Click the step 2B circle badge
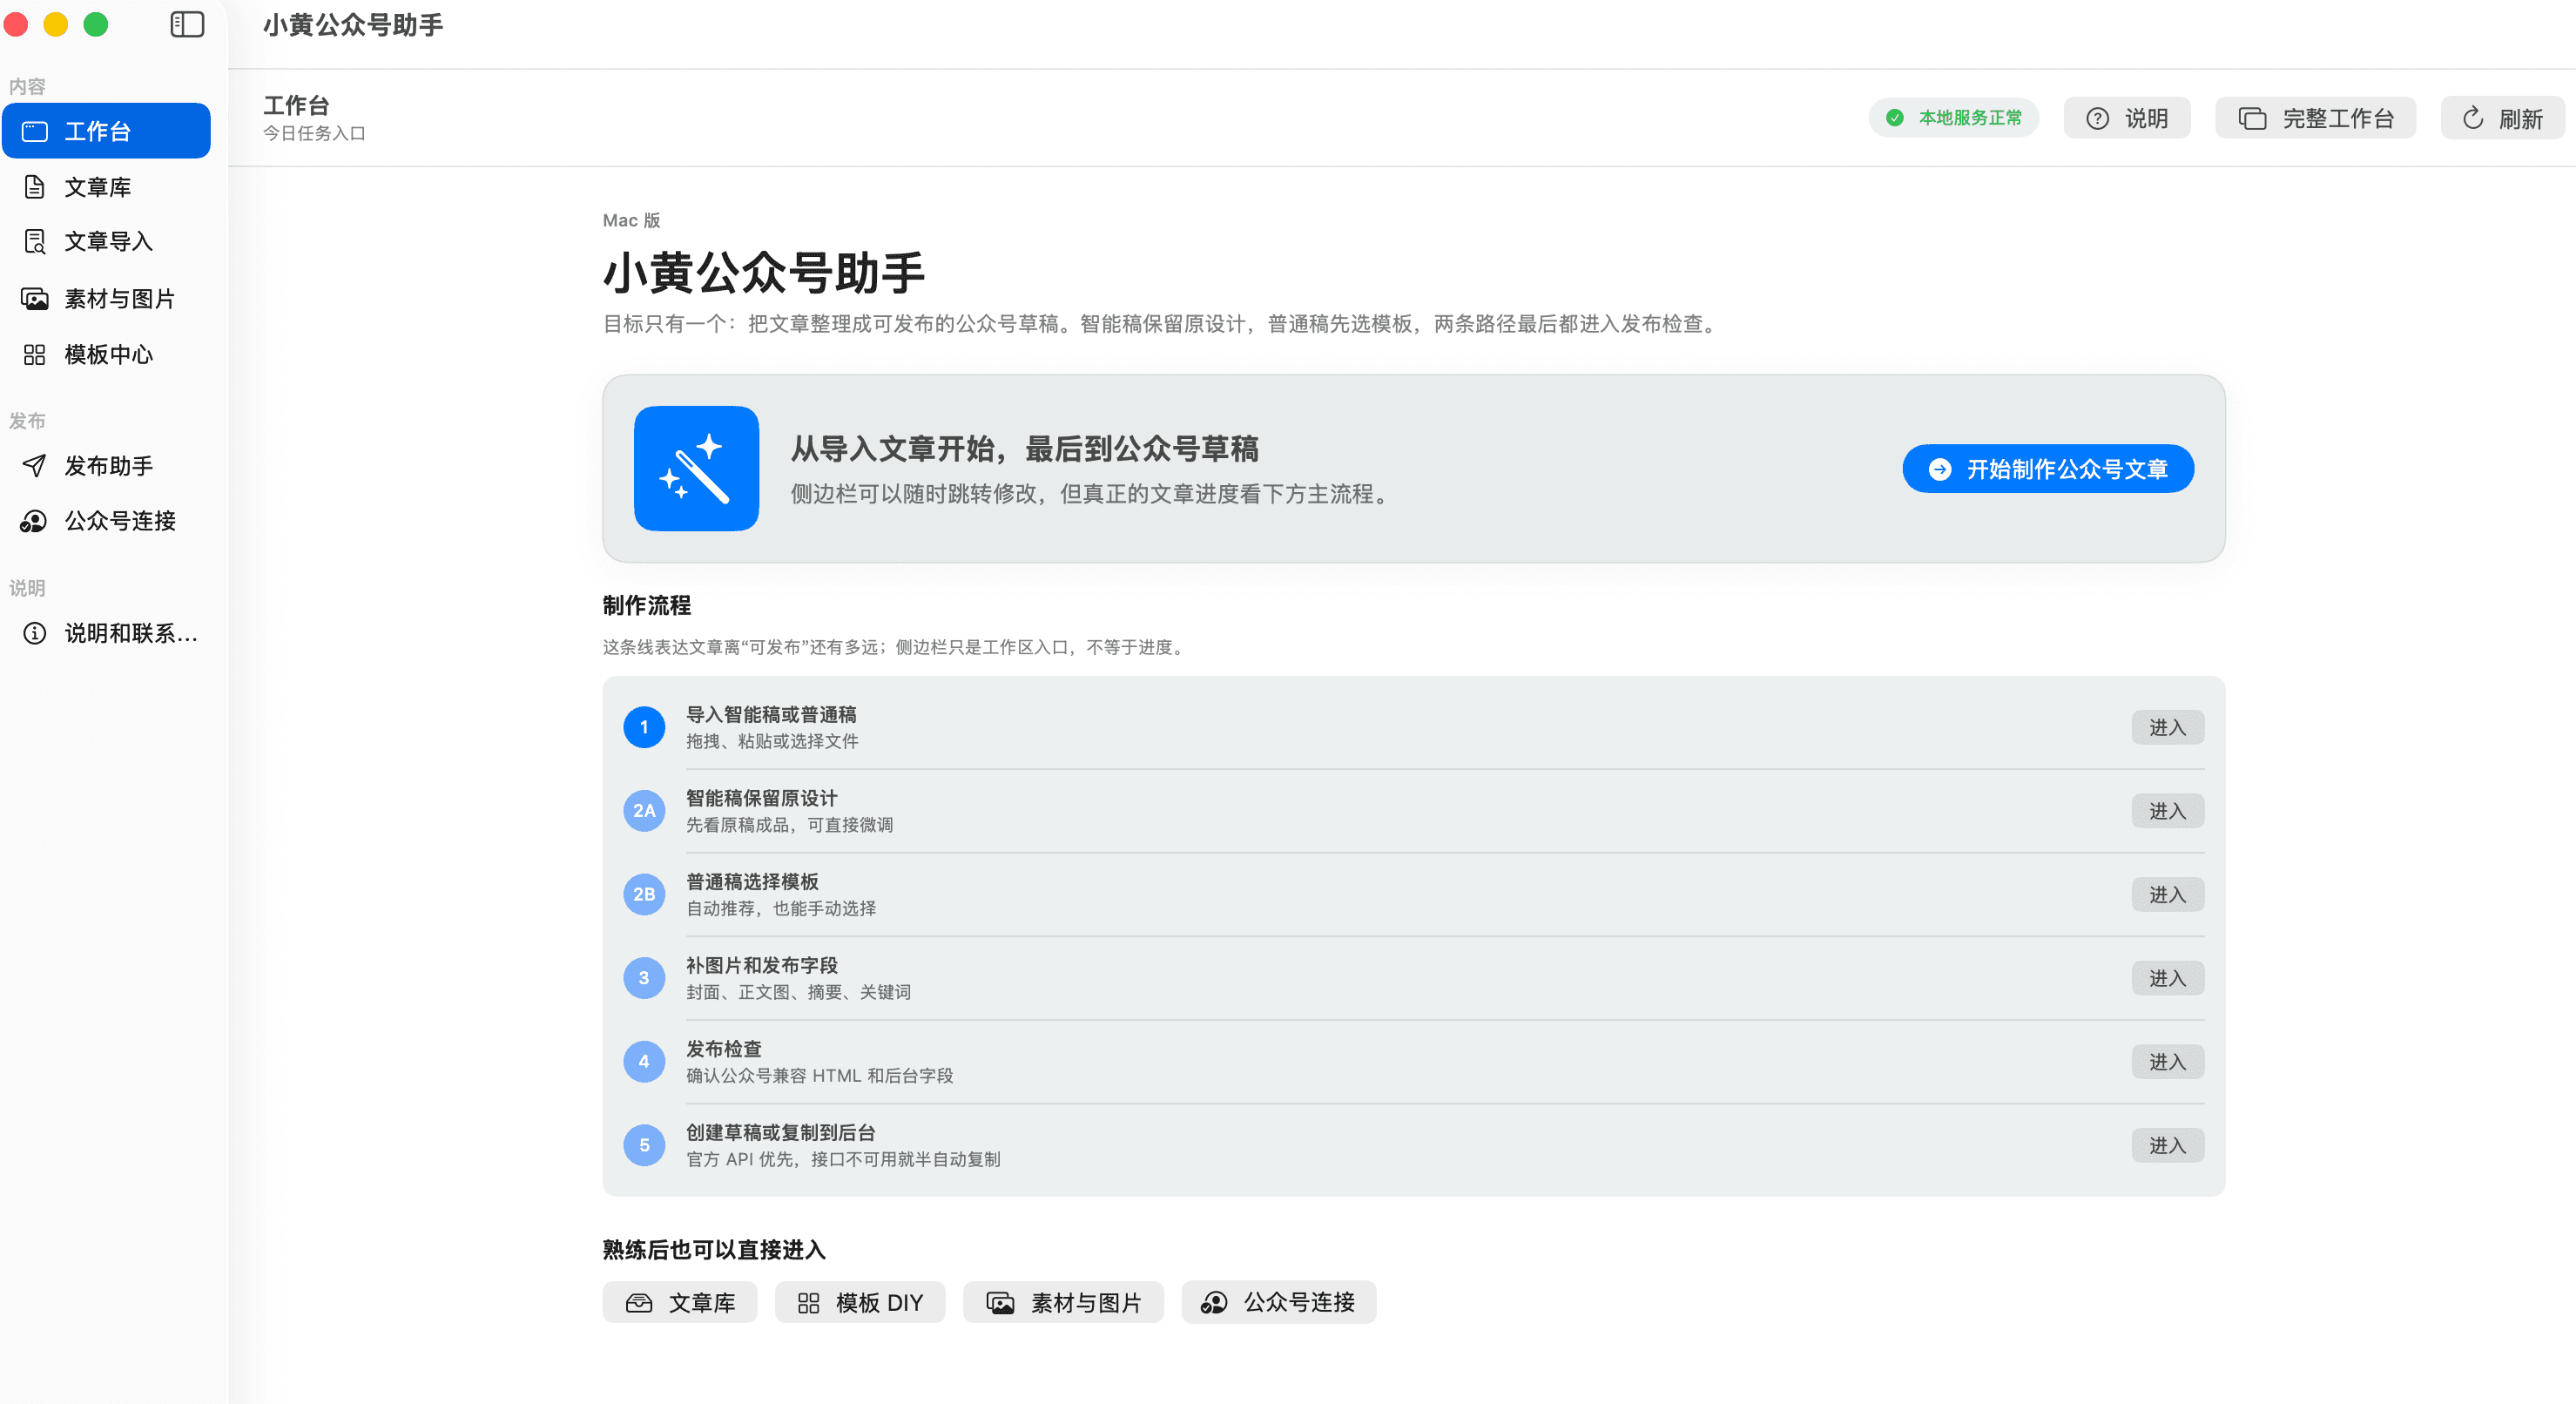Screen dimensions: 2576x1404 click(x=644, y=894)
